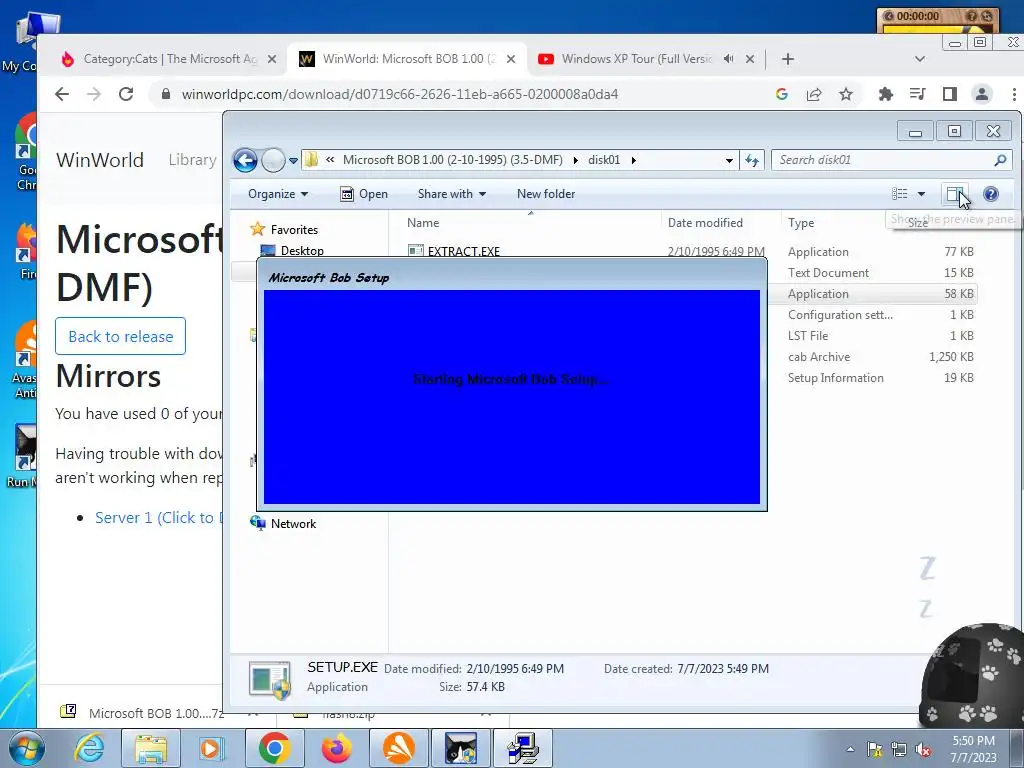Open the Share with menu
This screenshot has height=768, width=1024.
pyautogui.click(x=452, y=194)
